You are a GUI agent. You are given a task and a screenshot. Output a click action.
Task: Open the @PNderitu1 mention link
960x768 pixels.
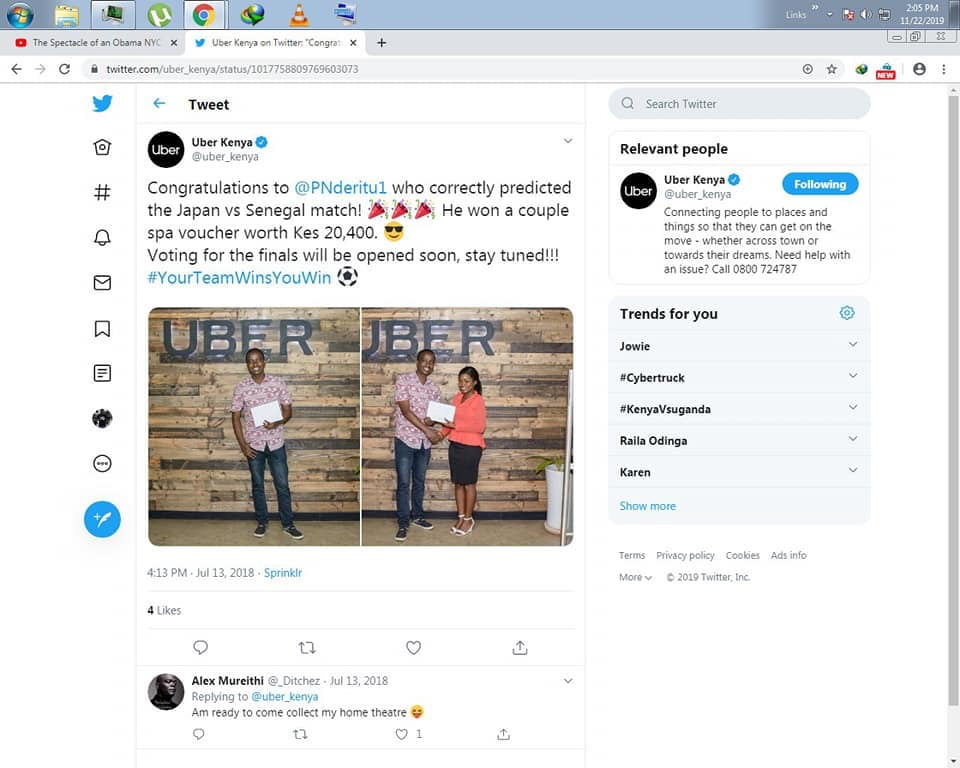coord(340,188)
